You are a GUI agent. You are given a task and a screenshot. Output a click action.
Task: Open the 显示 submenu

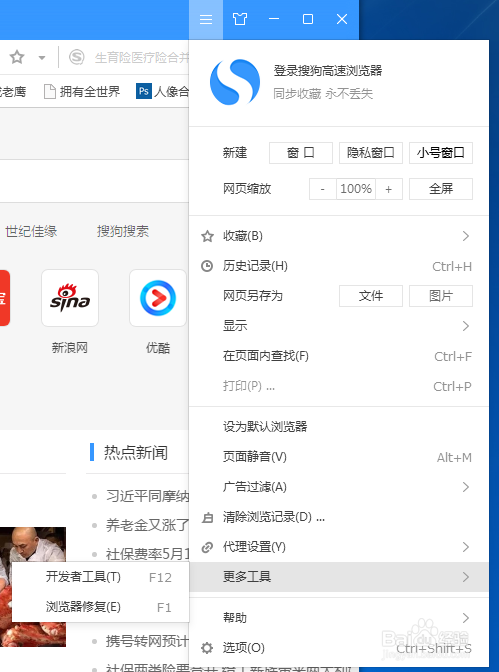pos(339,326)
